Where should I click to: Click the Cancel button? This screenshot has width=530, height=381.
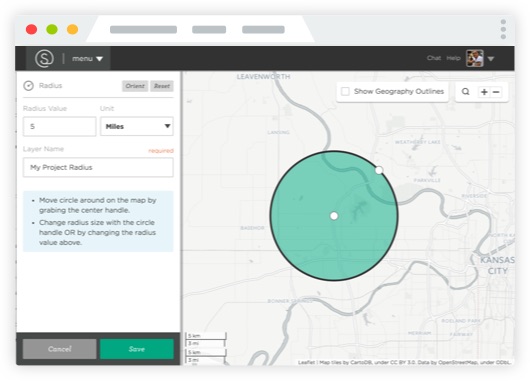click(x=59, y=349)
